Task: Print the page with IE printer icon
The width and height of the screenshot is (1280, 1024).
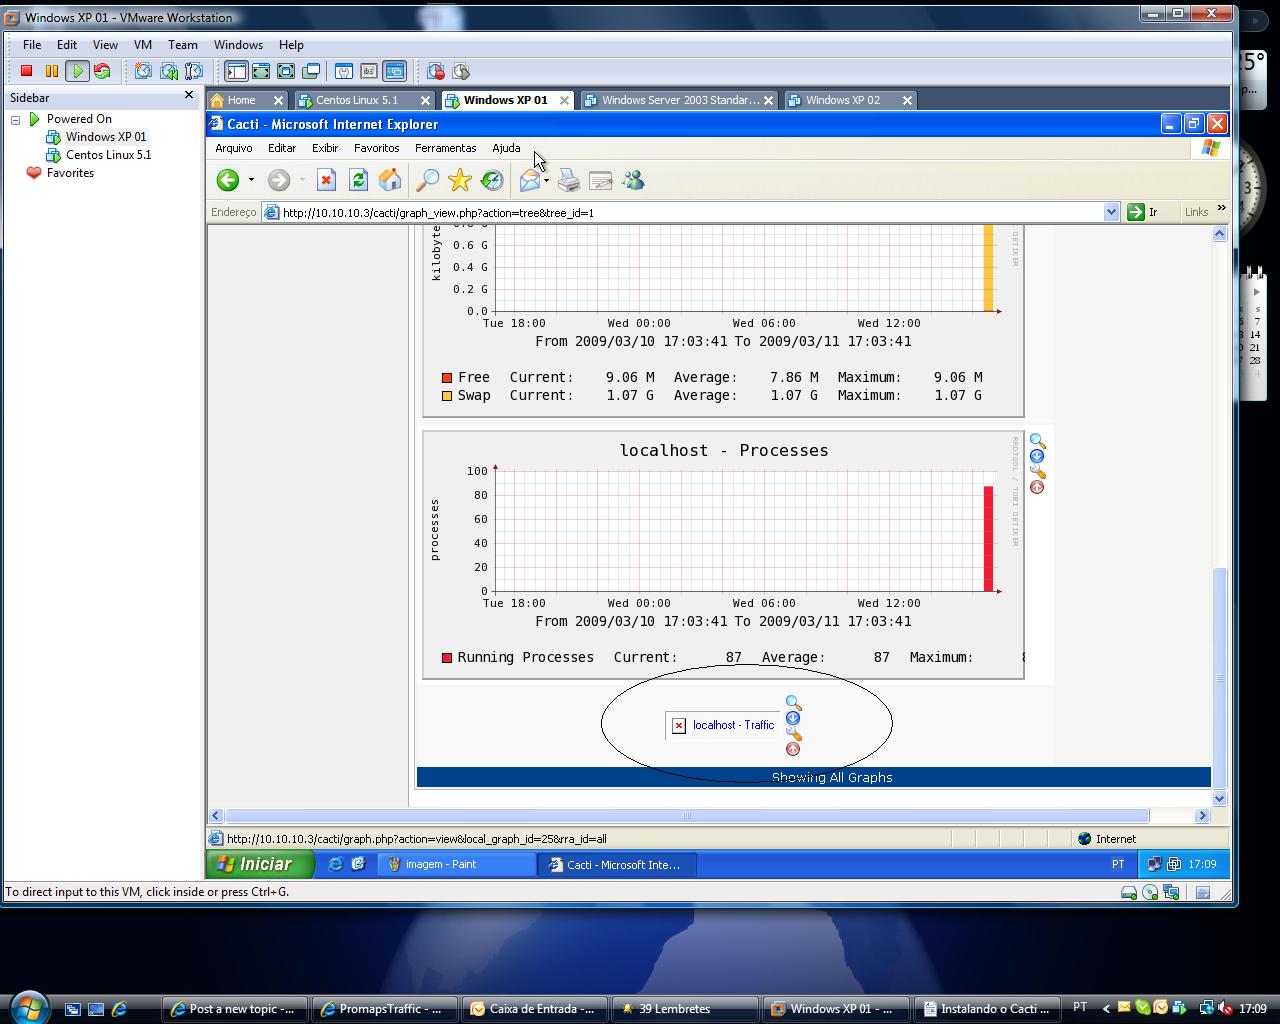Action: point(569,180)
